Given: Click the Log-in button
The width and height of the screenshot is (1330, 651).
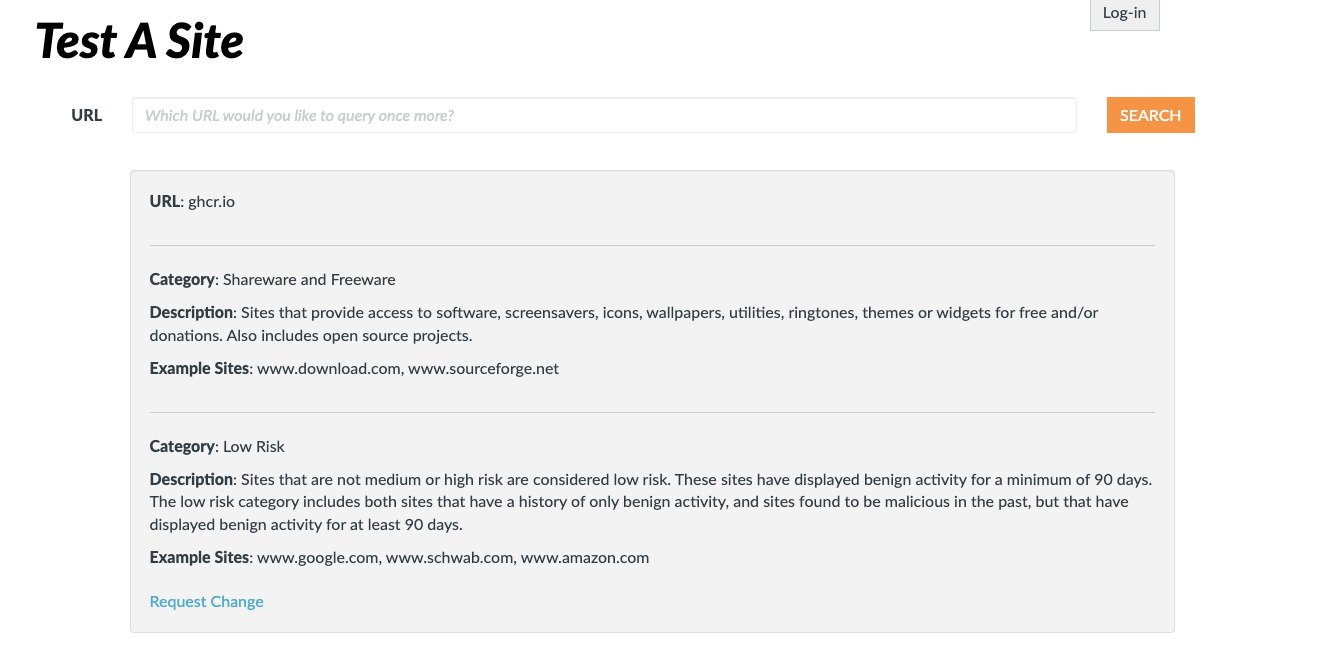Looking at the screenshot, I should [x=1123, y=13].
